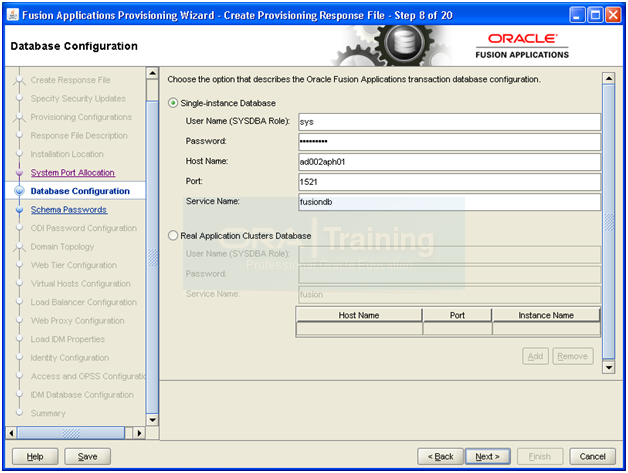Click the Load Balancer Configuration step

[84, 302]
